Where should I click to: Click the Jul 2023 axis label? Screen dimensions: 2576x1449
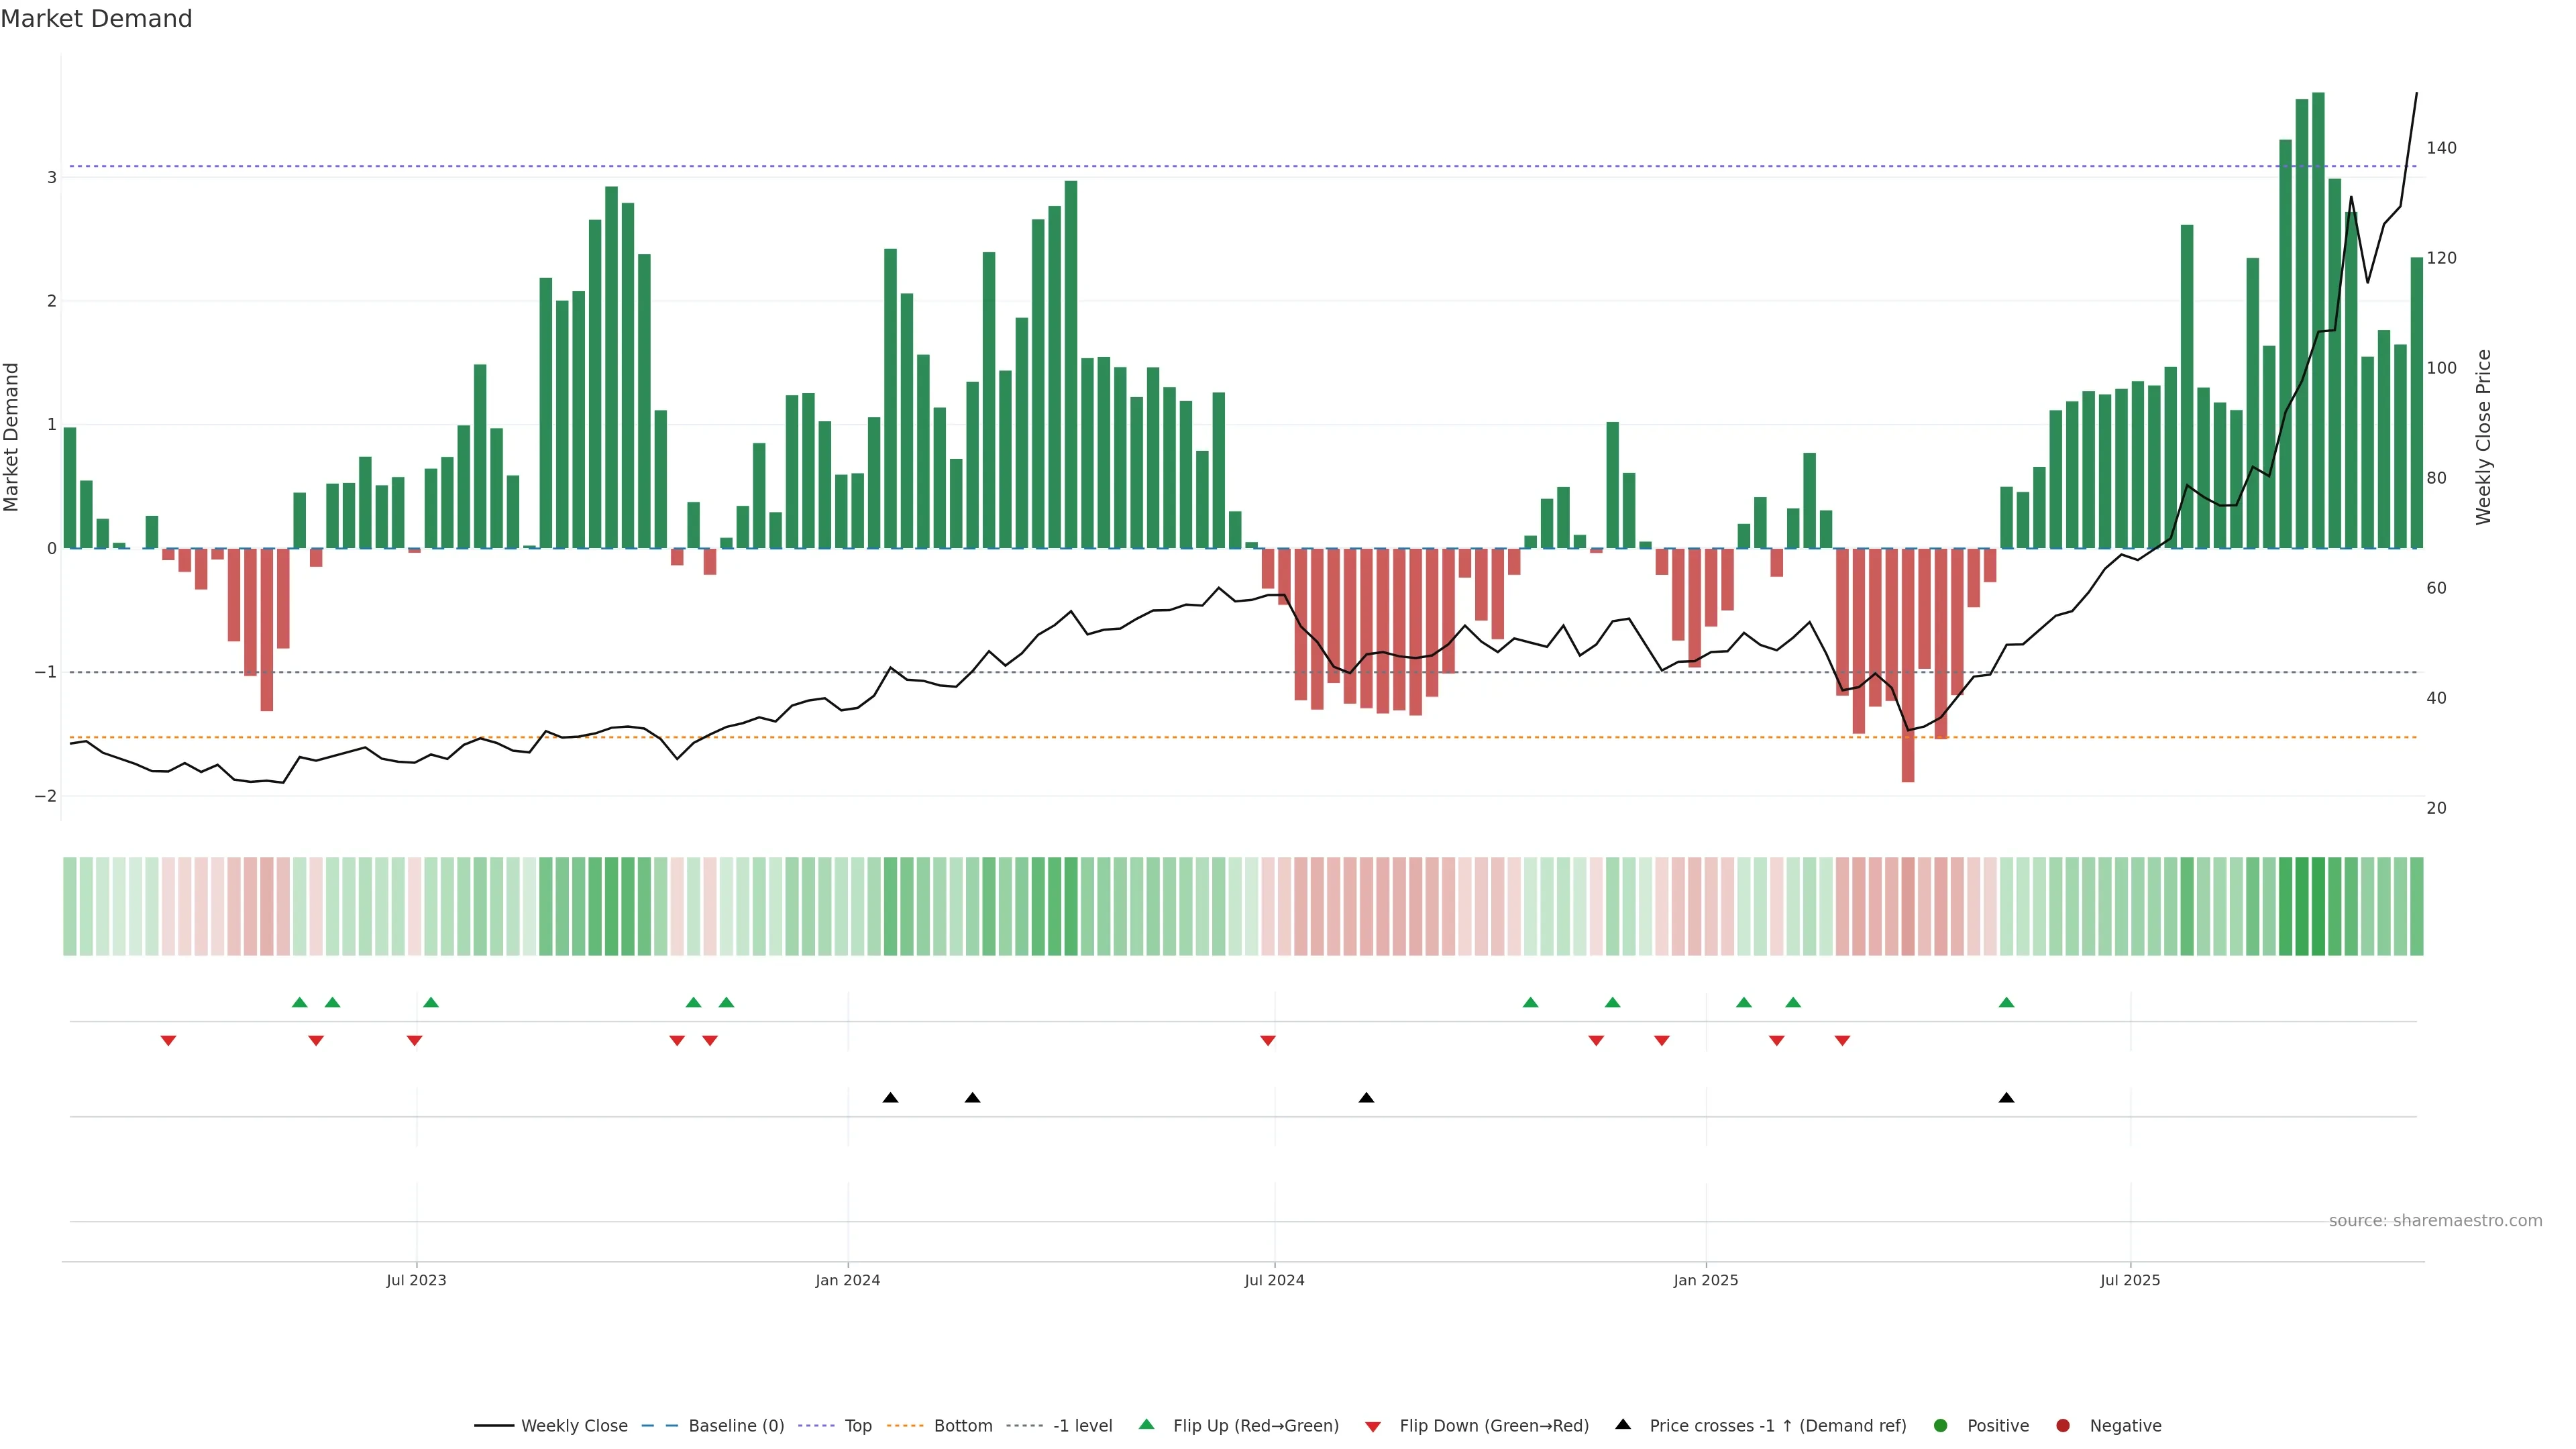(416, 1280)
